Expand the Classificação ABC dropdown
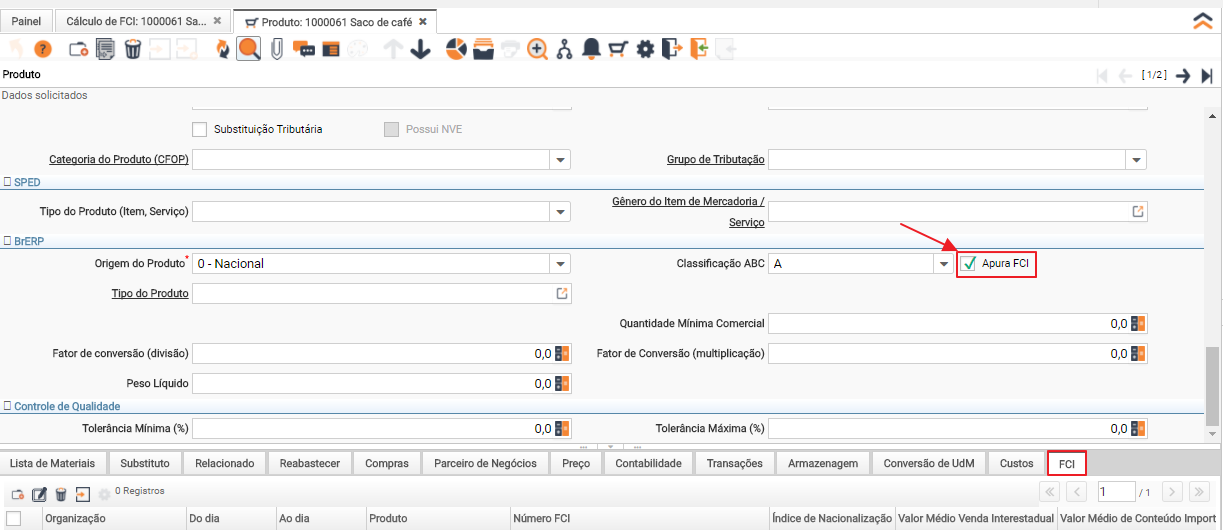 coord(942,264)
